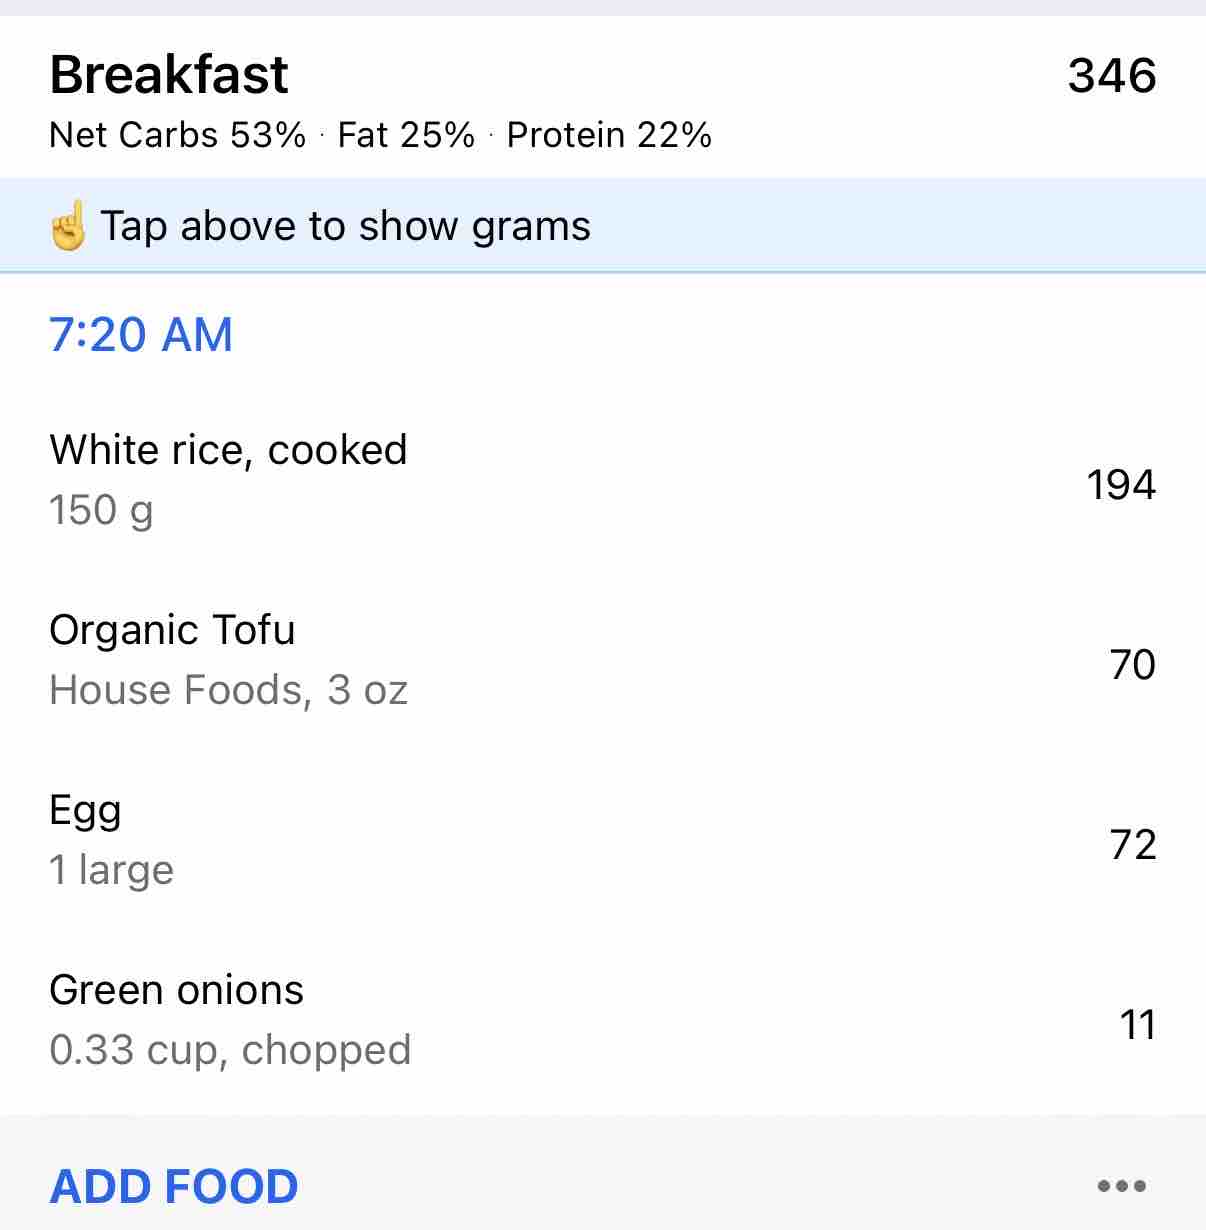Toggle macros line to show grams

coord(380,135)
